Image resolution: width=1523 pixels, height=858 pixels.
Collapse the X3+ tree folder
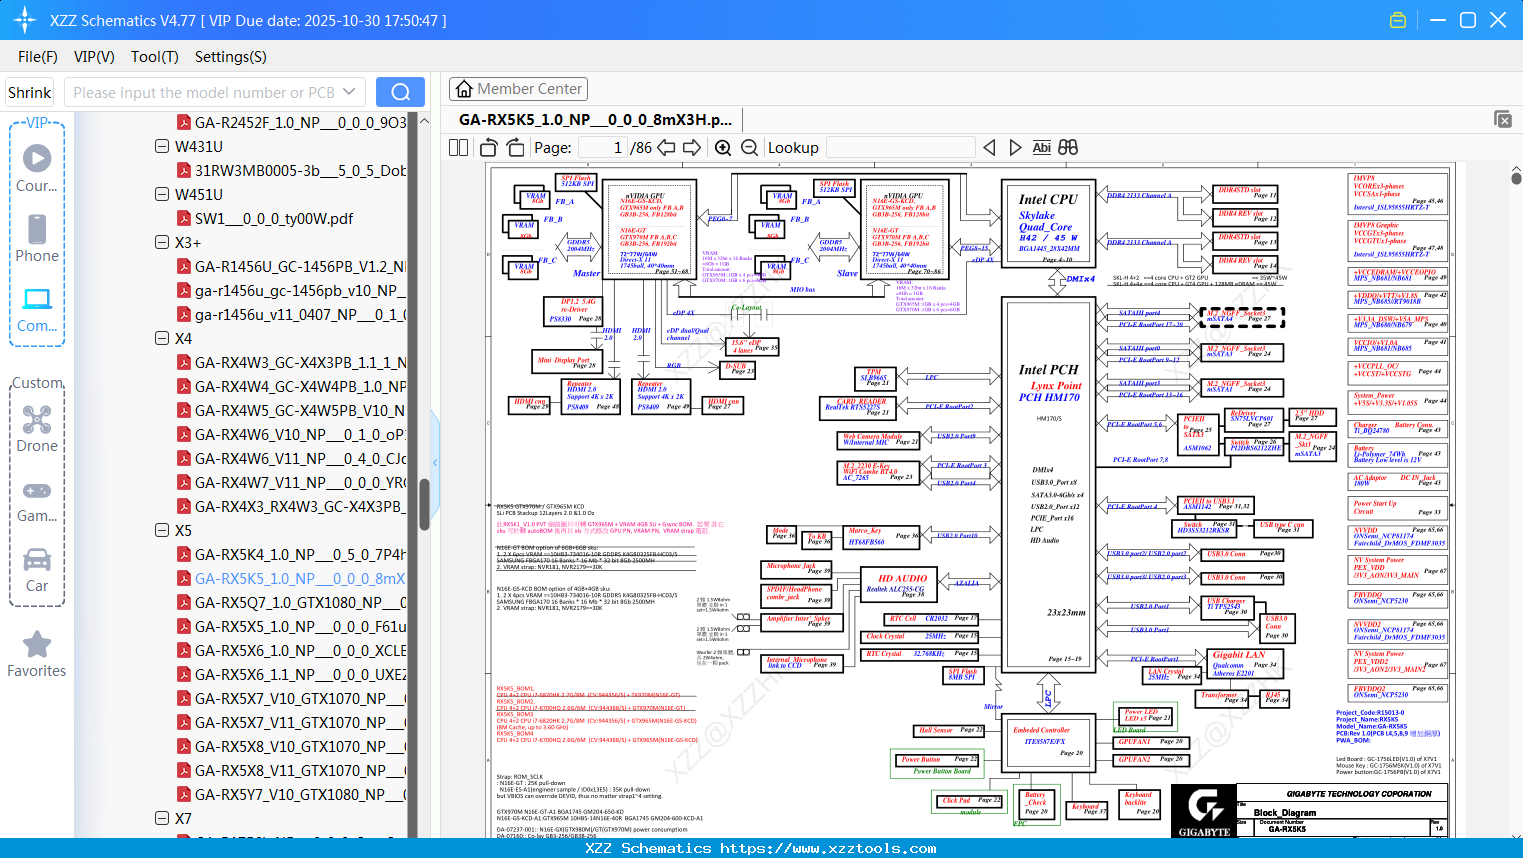[x=162, y=242]
